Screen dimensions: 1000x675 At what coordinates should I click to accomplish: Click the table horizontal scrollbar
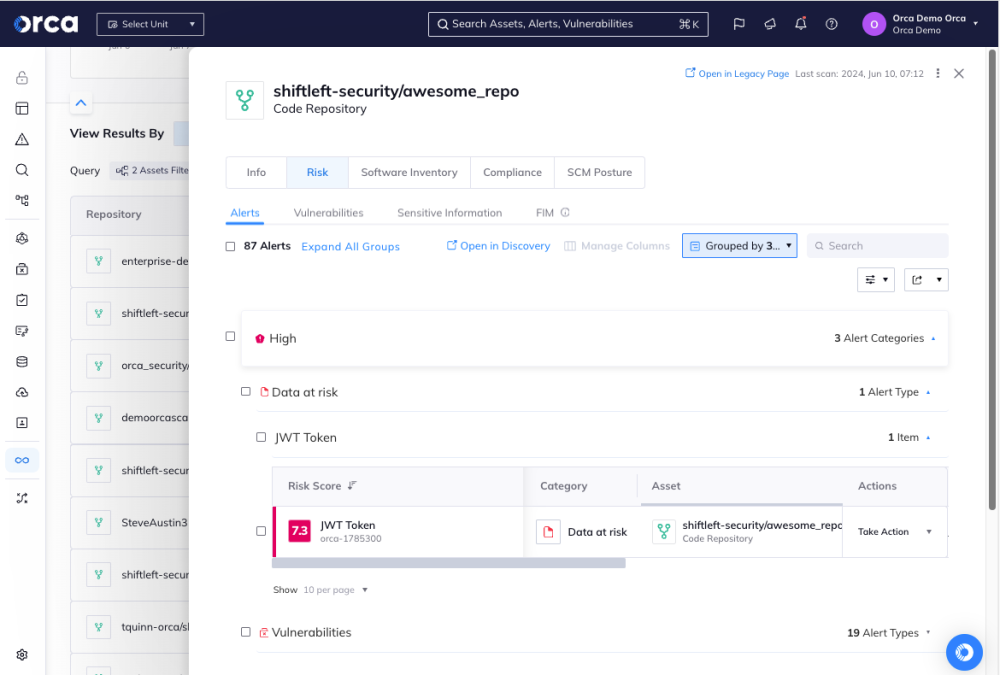(x=448, y=563)
